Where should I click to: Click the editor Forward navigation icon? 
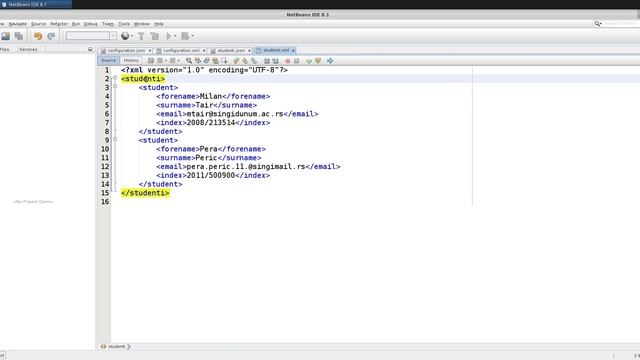[173, 61]
